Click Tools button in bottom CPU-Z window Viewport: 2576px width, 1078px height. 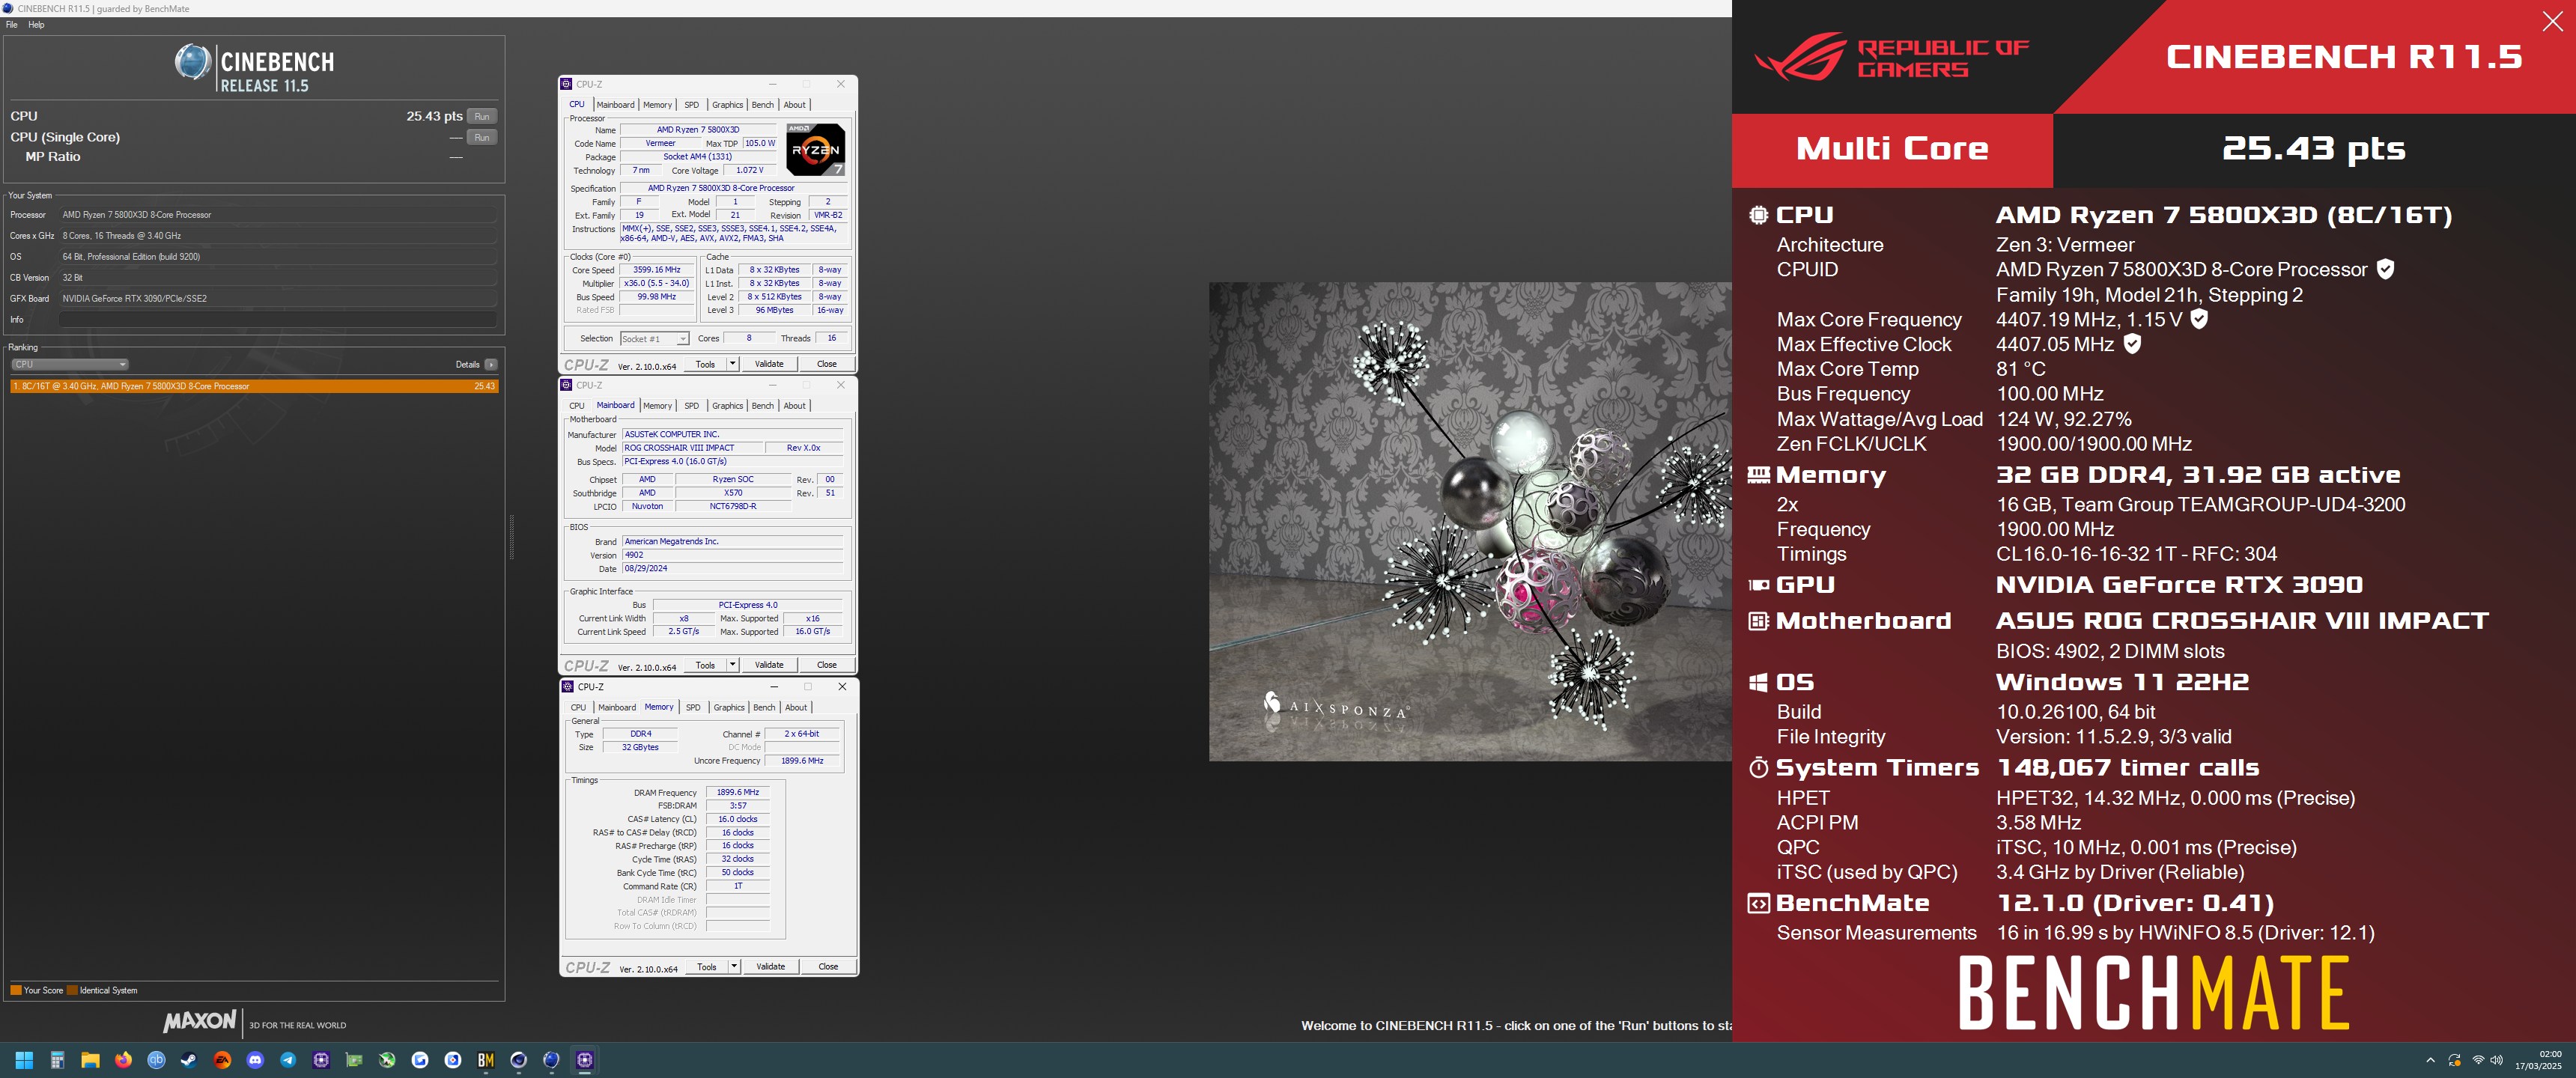point(707,967)
